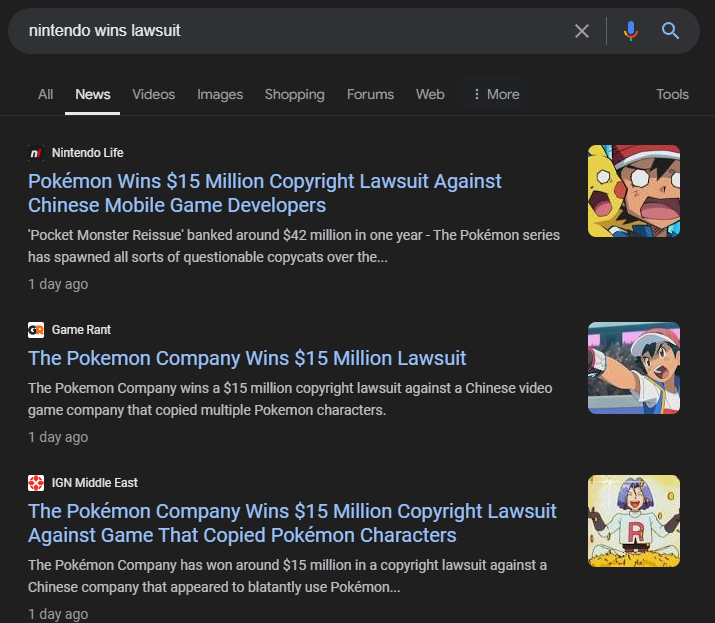Viewport: 715px width, 623px height.
Task: Open the Pokémon Wins $15 Million Copyright Lawsuit article
Action: click(264, 193)
